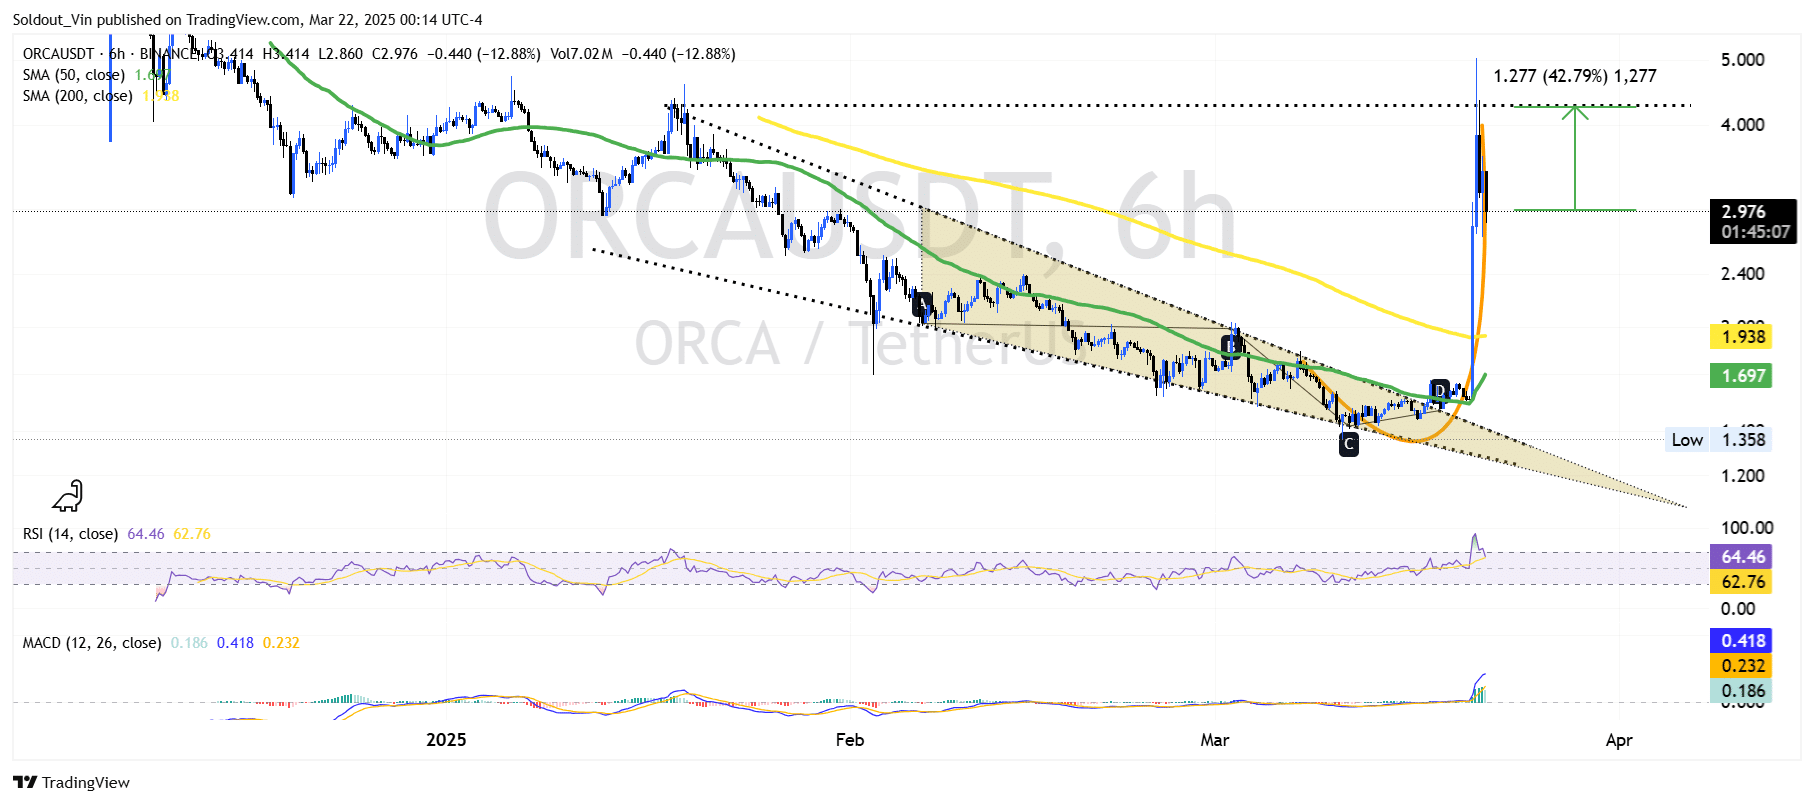
Task: Select the SMA (200, close) indicator legend
Action: coord(78,96)
